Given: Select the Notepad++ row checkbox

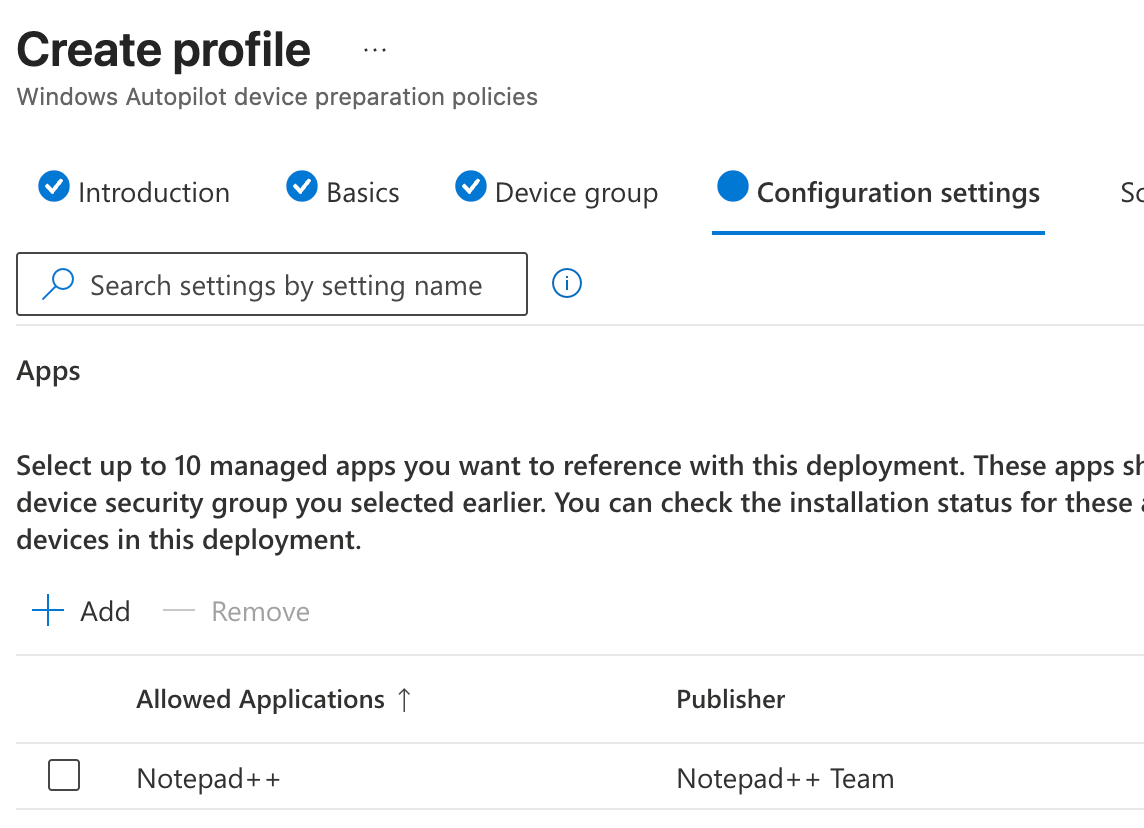Looking at the screenshot, I should (x=64, y=775).
